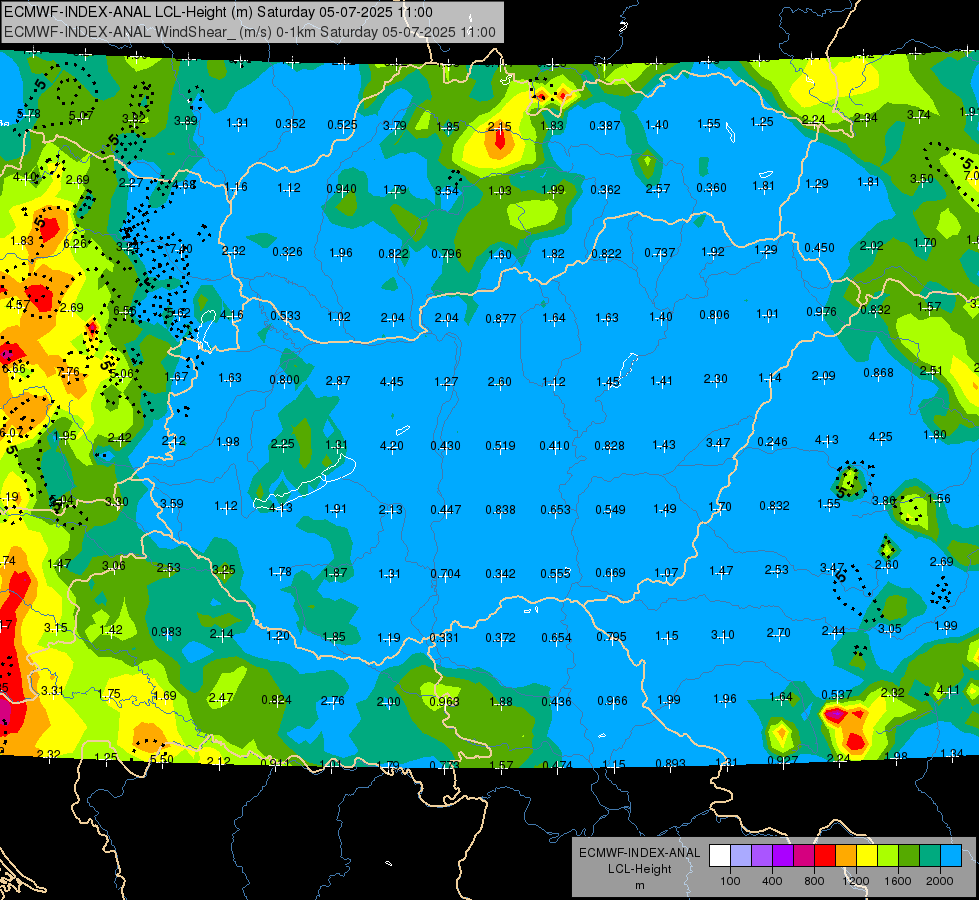979x900 pixels.
Task: Click the grid value 0.795
Action: point(611,636)
